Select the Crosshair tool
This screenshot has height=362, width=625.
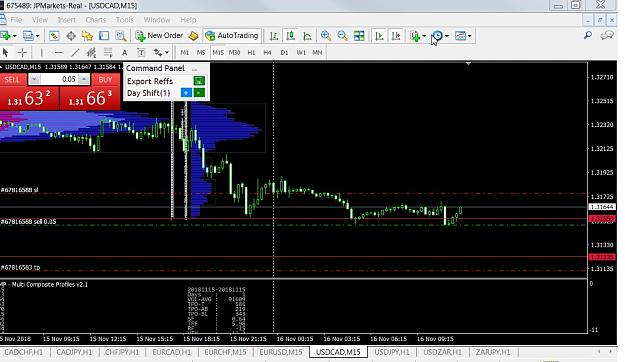22,52
